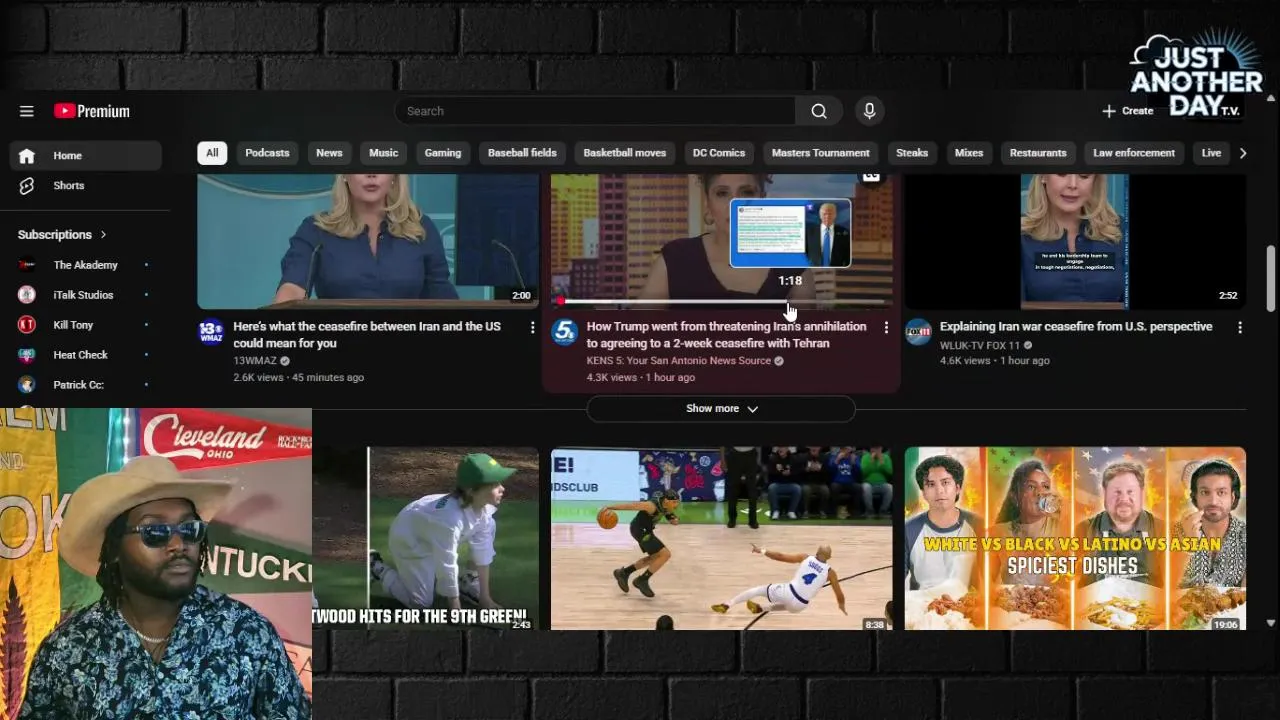Open basketball ankle-breaker video thumbnail
Image resolution: width=1280 pixels, height=720 pixels.
coord(722,538)
